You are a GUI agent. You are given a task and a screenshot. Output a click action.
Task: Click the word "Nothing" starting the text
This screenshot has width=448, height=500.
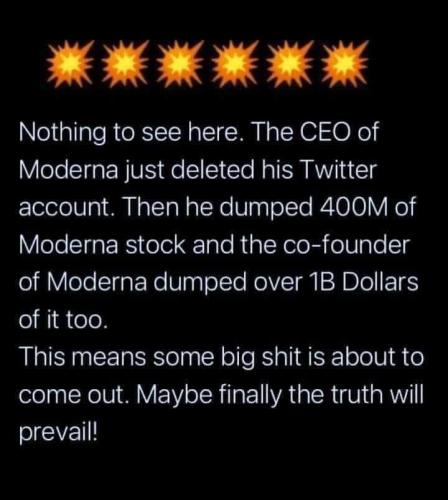pos(63,133)
